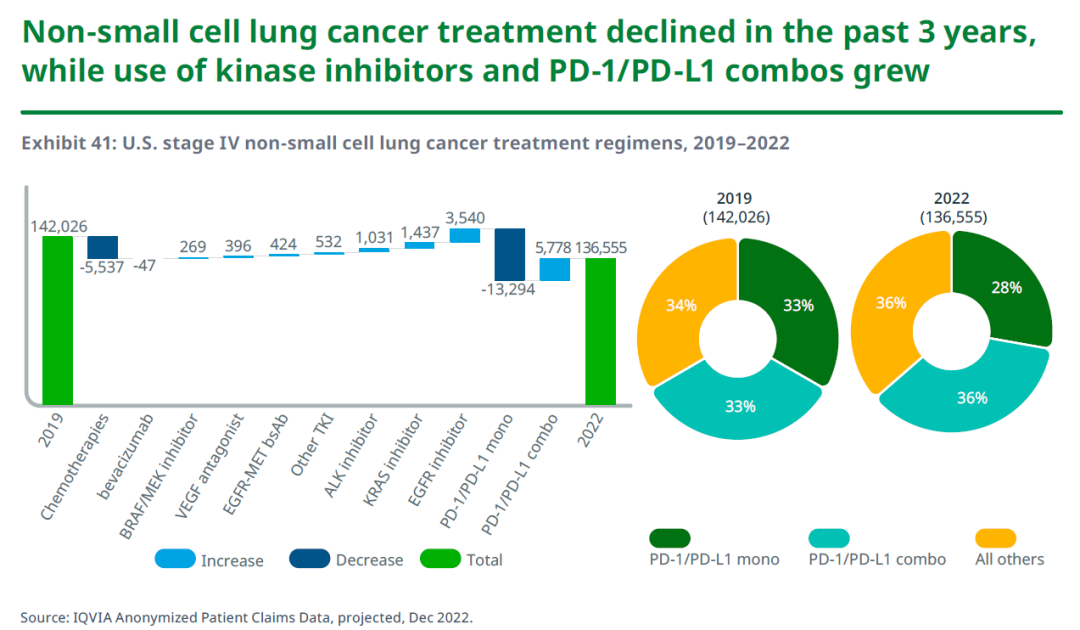Click the Exhibit 41 subtitle text

(x=405, y=143)
